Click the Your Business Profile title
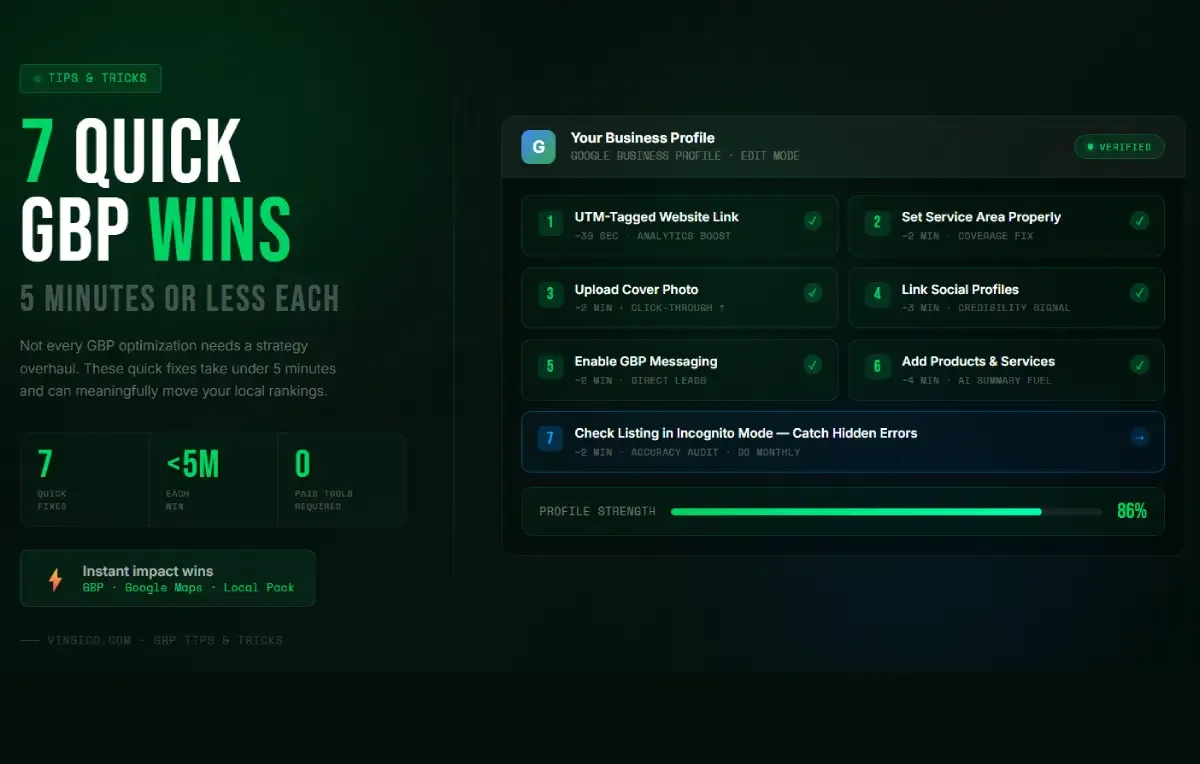 642,138
